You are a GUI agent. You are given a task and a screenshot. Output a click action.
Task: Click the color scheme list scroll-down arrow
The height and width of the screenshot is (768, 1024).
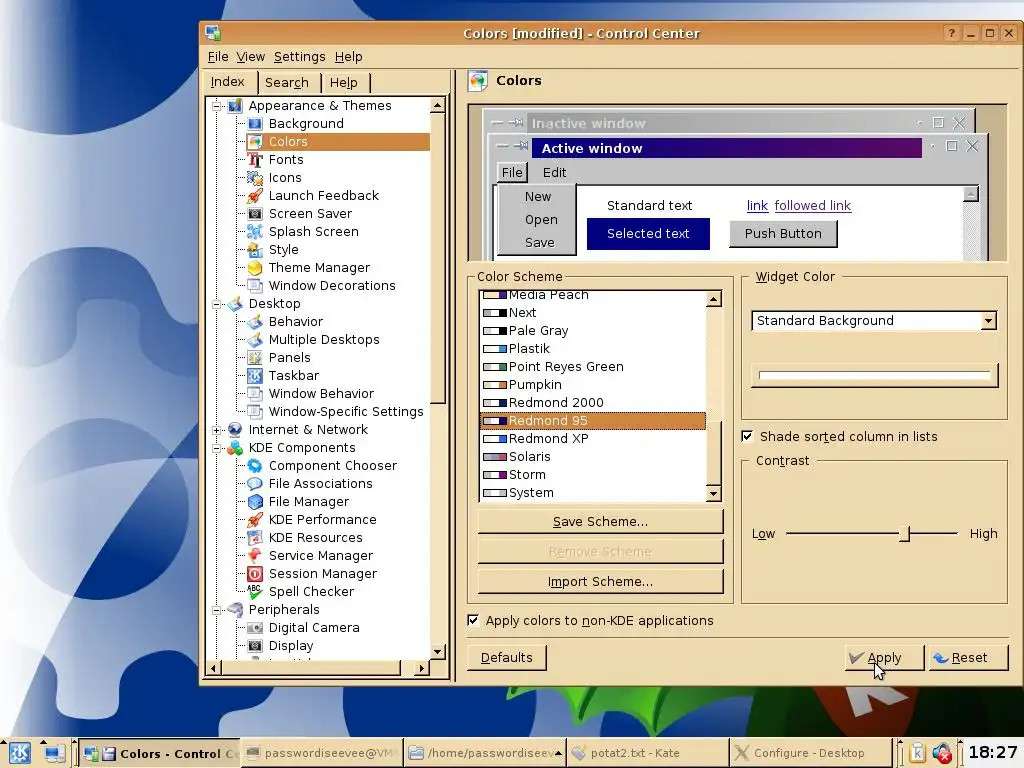click(713, 494)
